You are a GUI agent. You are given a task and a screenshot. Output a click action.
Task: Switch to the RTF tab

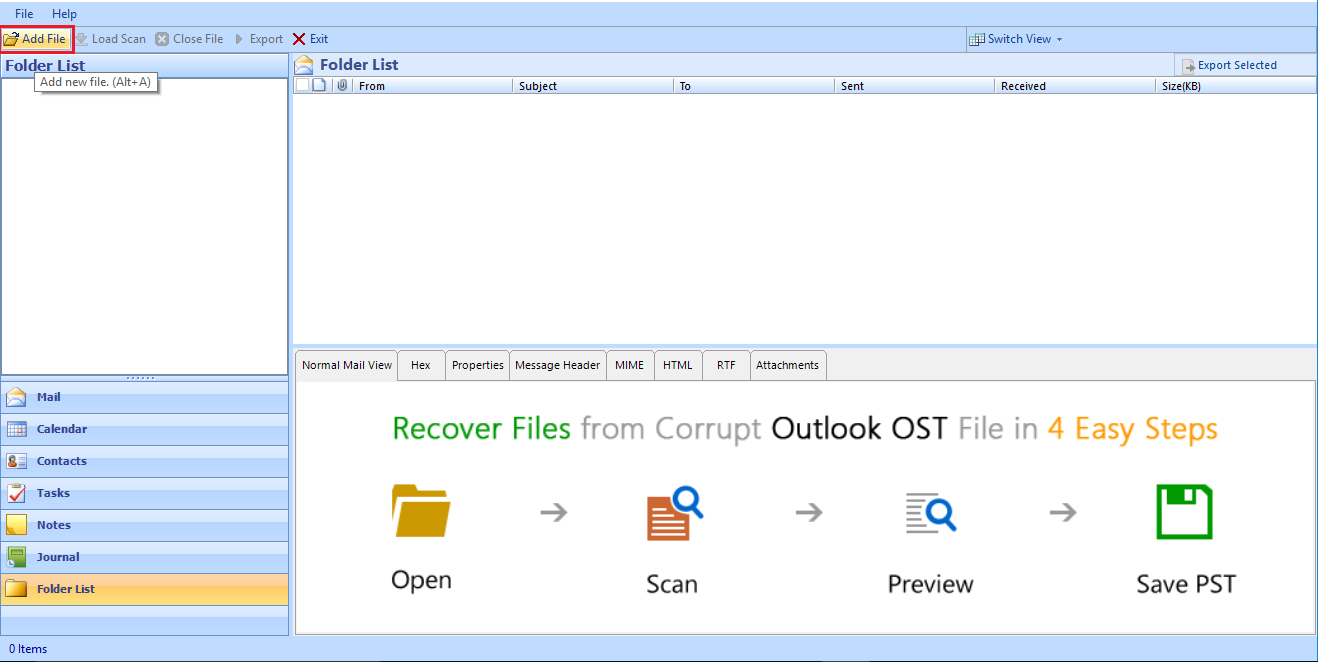pyautogui.click(x=726, y=365)
